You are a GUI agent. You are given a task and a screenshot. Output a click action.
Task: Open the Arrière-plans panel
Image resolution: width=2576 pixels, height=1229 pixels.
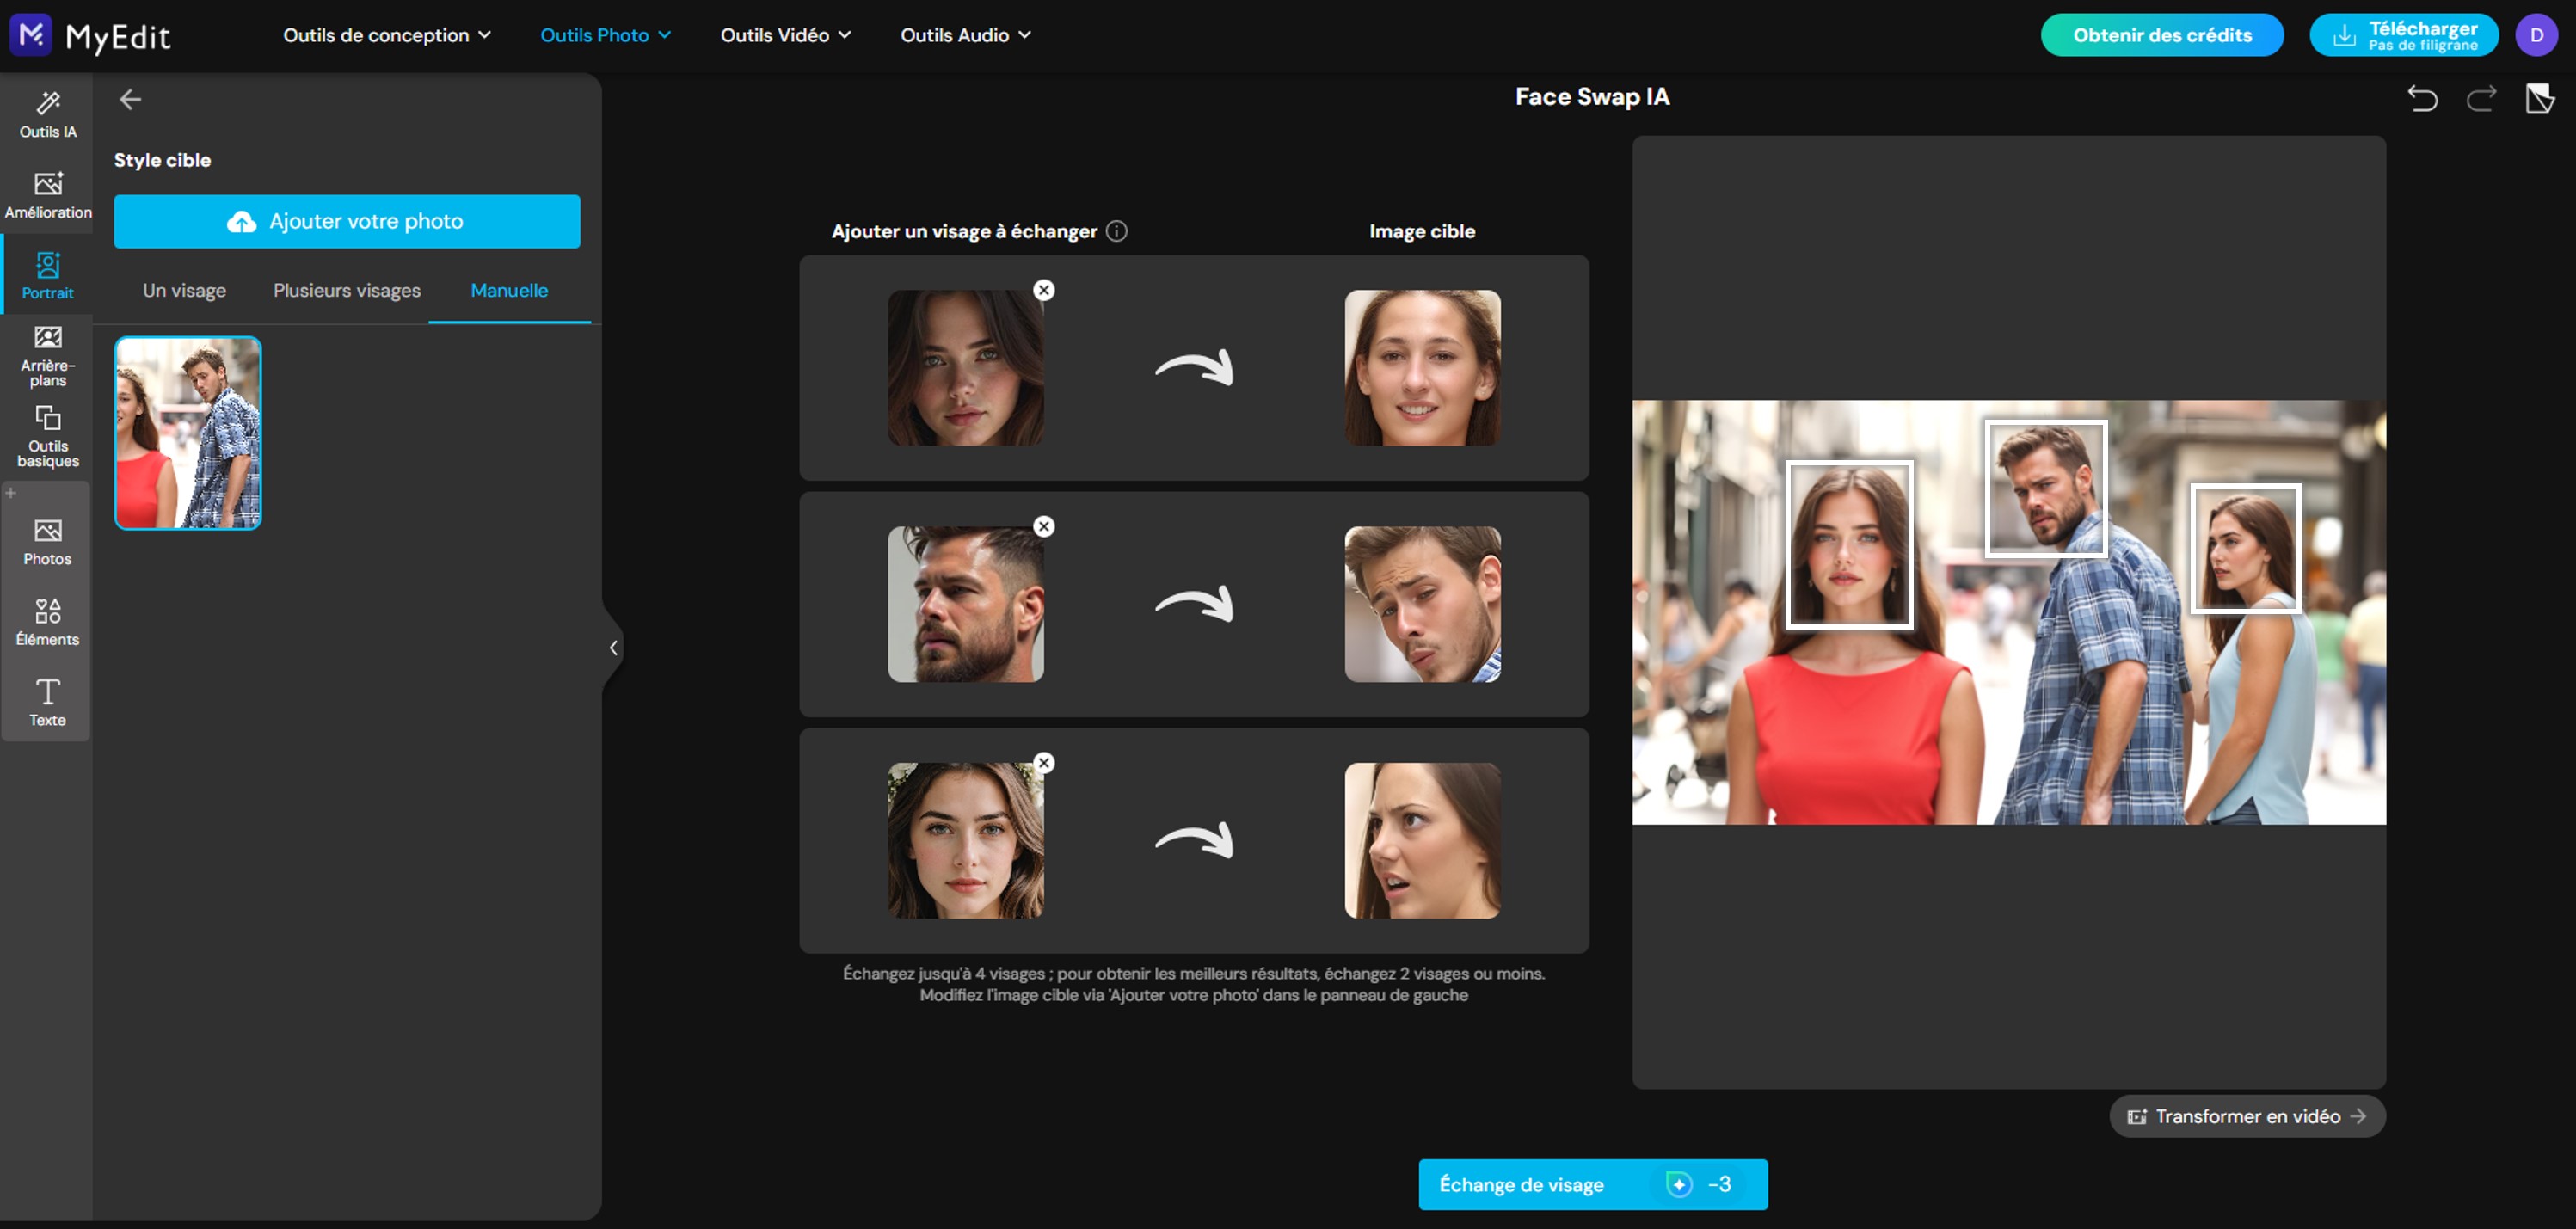point(47,356)
